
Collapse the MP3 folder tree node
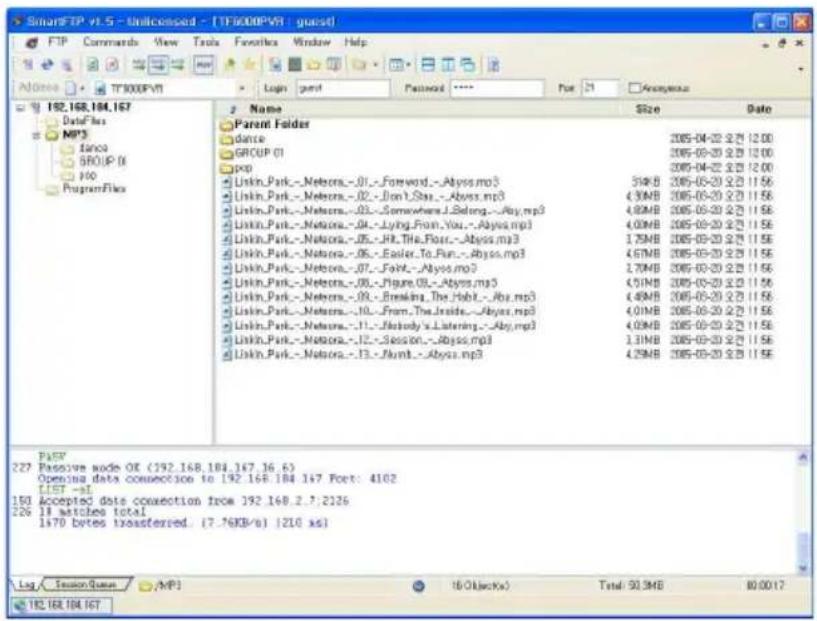tap(36, 135)
